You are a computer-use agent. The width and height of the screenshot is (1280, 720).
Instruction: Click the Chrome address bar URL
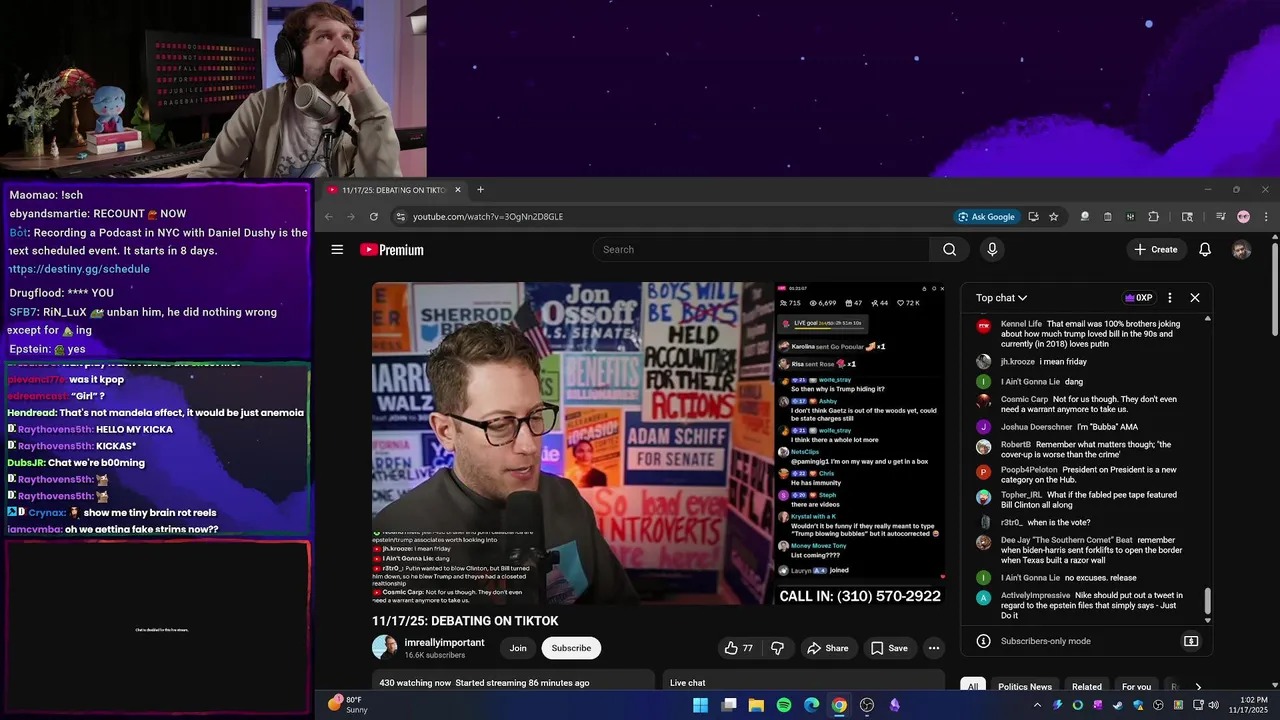[488, 216]
